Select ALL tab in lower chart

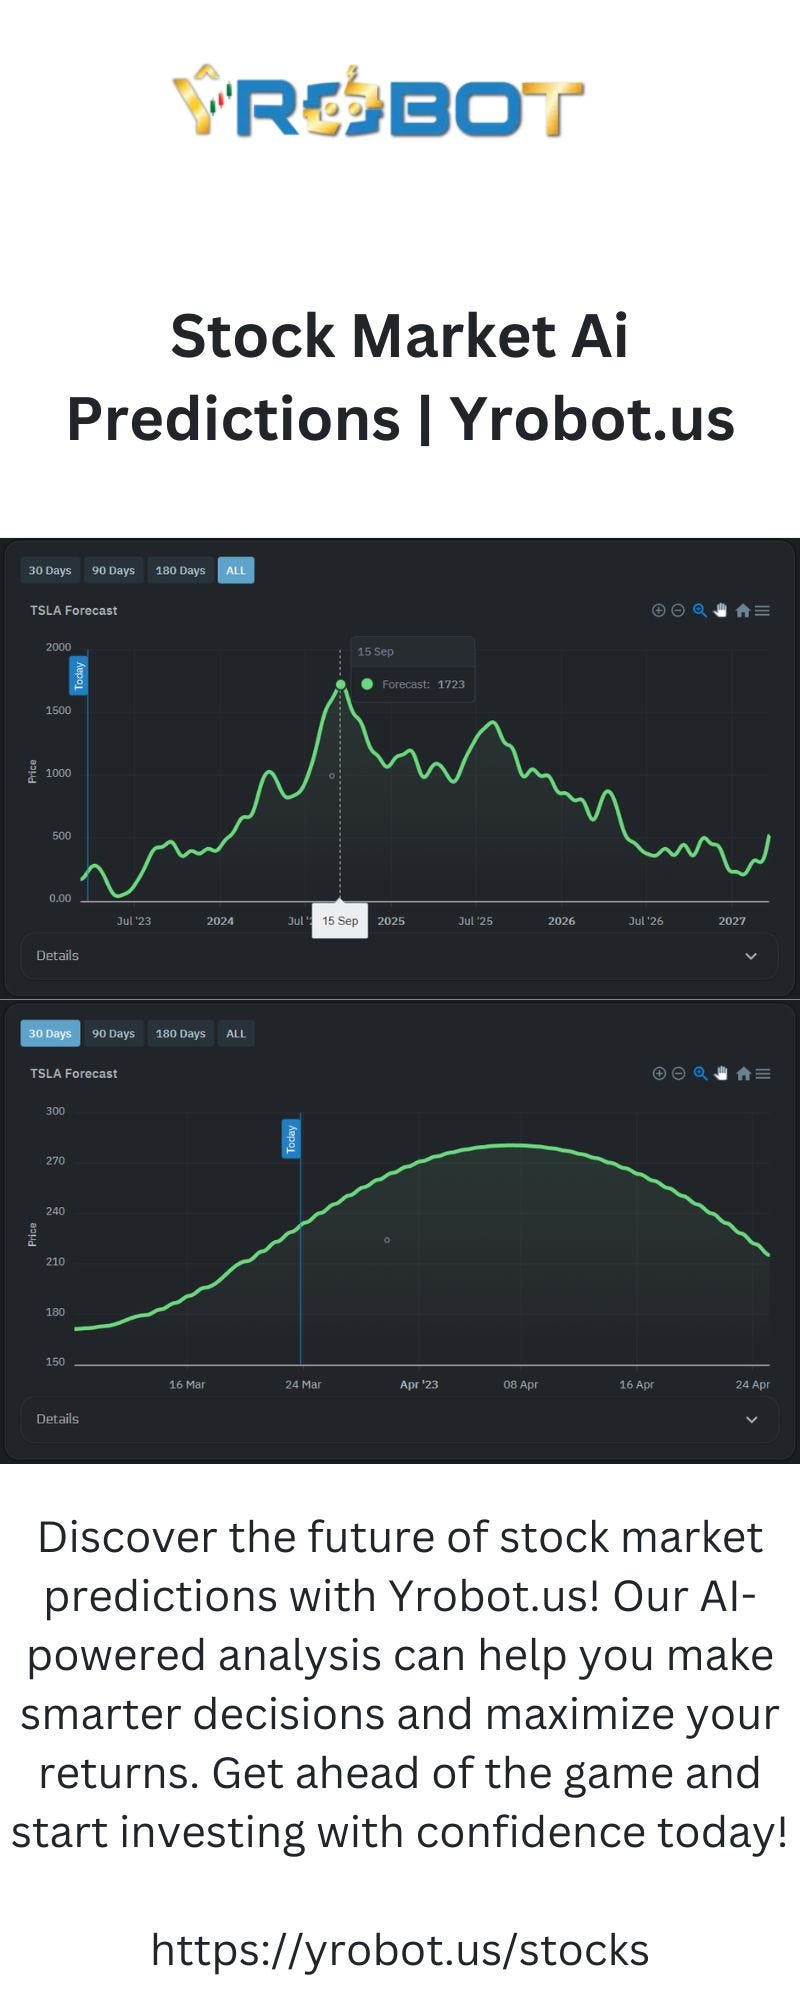[236, 1033]
